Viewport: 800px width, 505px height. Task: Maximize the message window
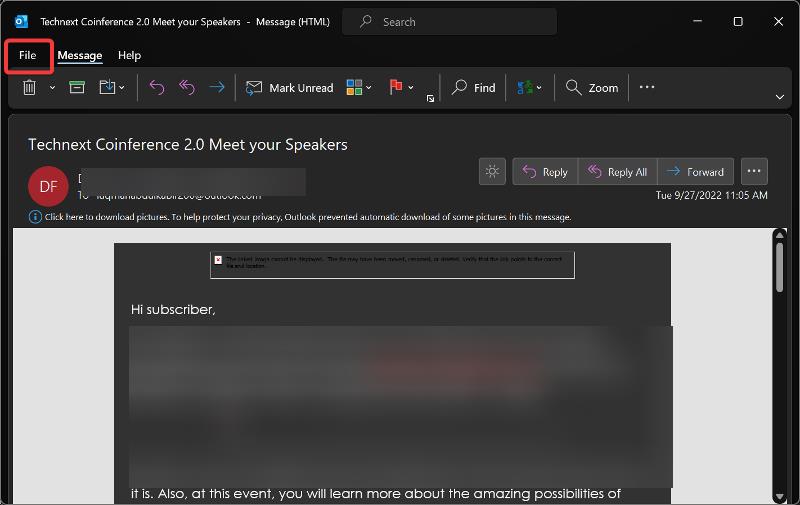738,21
